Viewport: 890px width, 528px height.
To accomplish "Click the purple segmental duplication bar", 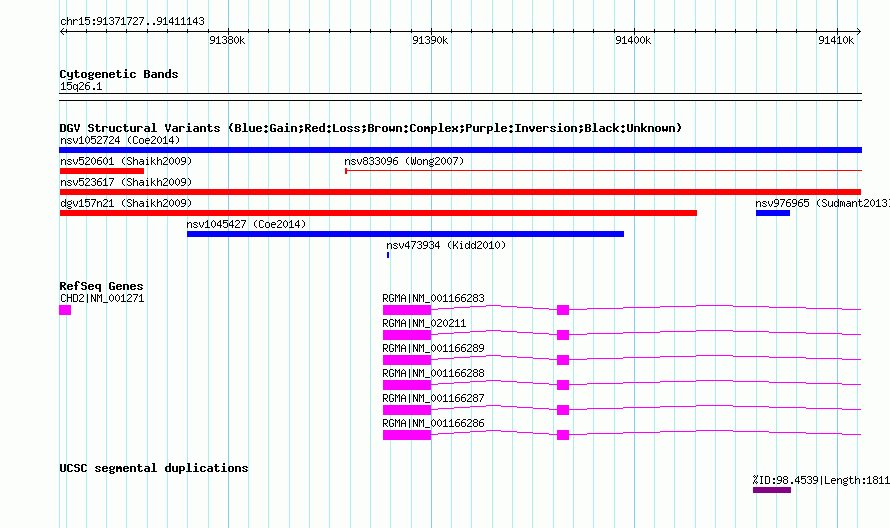I will [x=772, y=490].
